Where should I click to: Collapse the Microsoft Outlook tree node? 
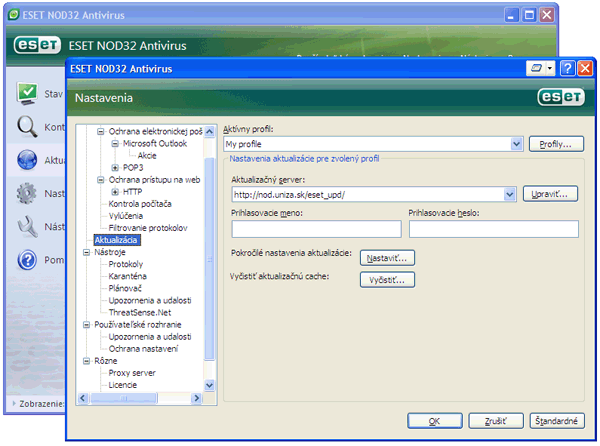click(x=115, y=143)
